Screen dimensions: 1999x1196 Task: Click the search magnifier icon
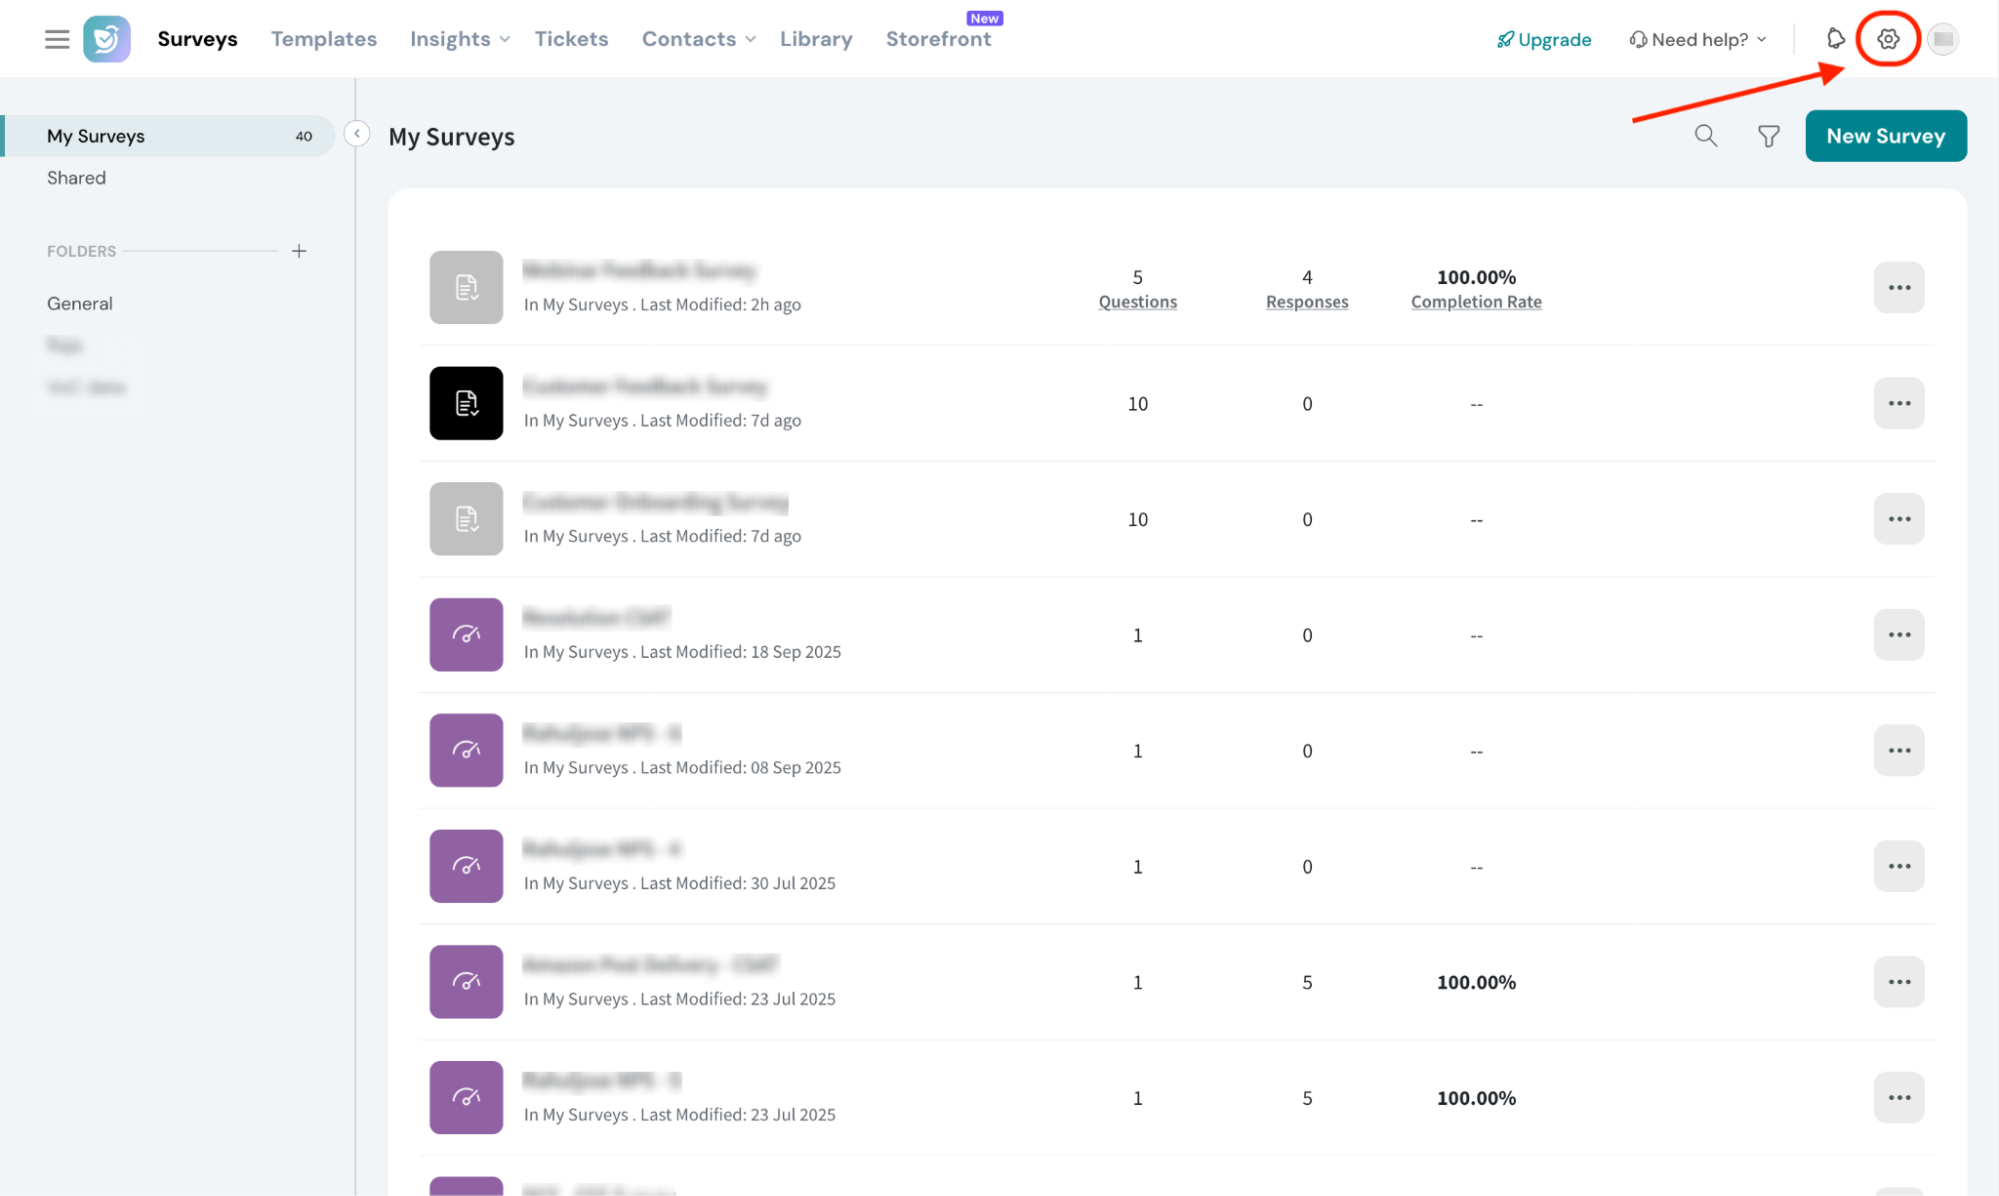1706,136
